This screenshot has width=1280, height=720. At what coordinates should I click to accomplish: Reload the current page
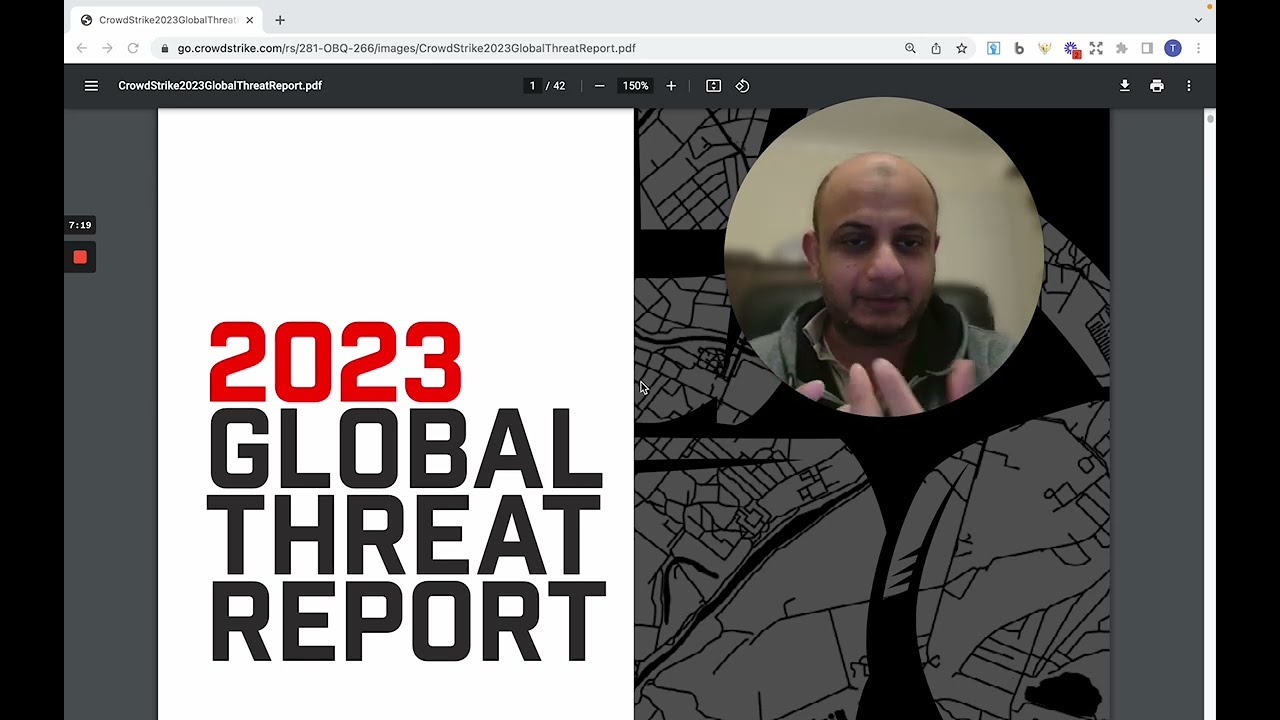(x=132, y=48)
